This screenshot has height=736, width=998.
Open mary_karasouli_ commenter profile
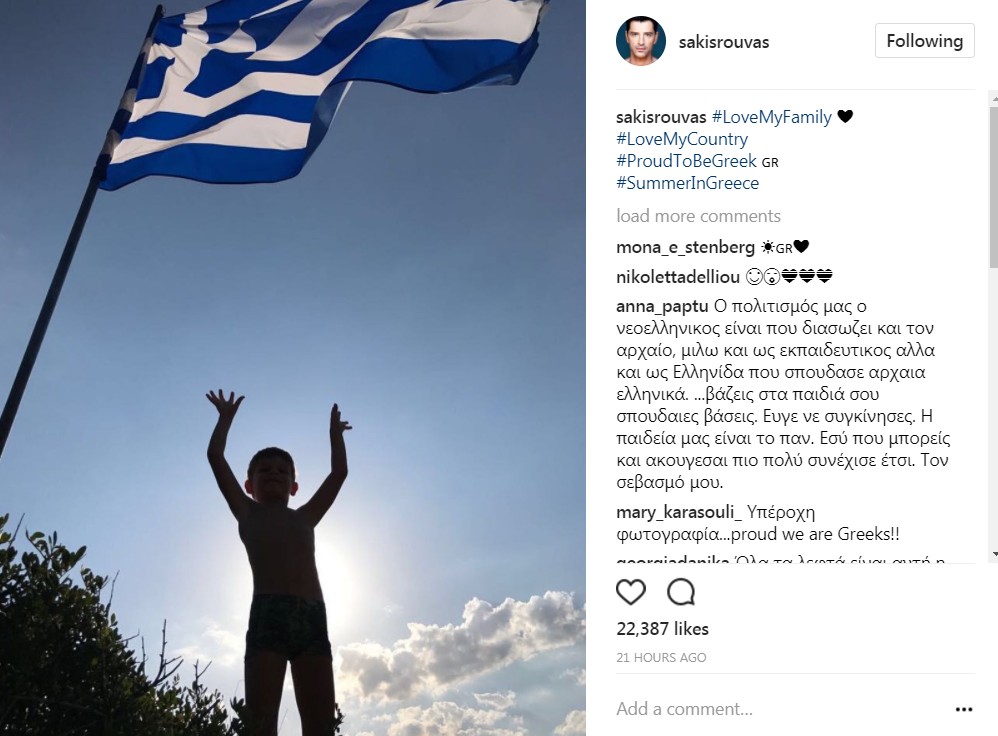pos(679,512)
